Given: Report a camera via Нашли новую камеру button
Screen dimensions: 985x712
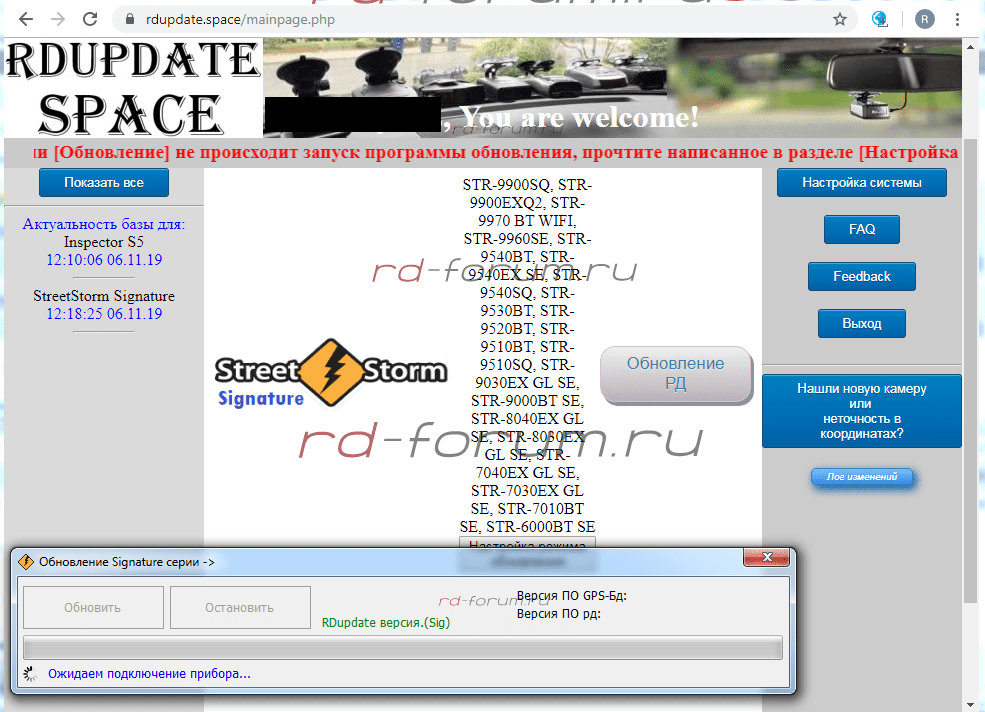Looking at the screenshot, I should 861,411.
